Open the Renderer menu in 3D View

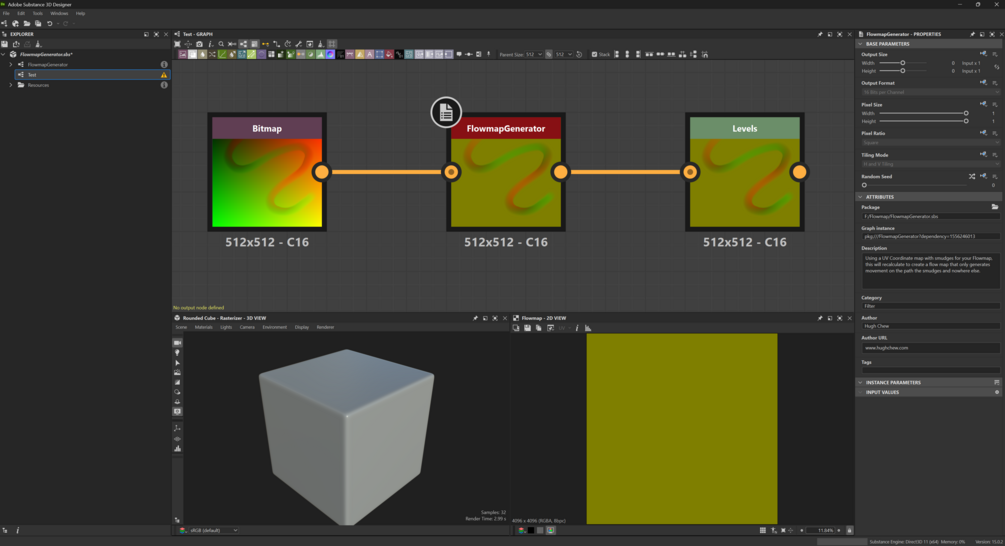(x=325, y=327)
